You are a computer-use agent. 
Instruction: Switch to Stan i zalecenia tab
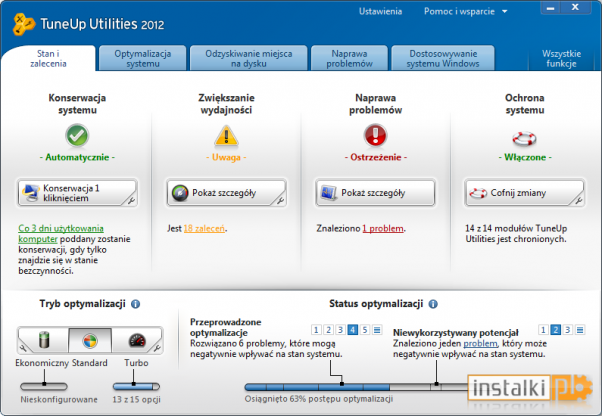tap(48, 58)
